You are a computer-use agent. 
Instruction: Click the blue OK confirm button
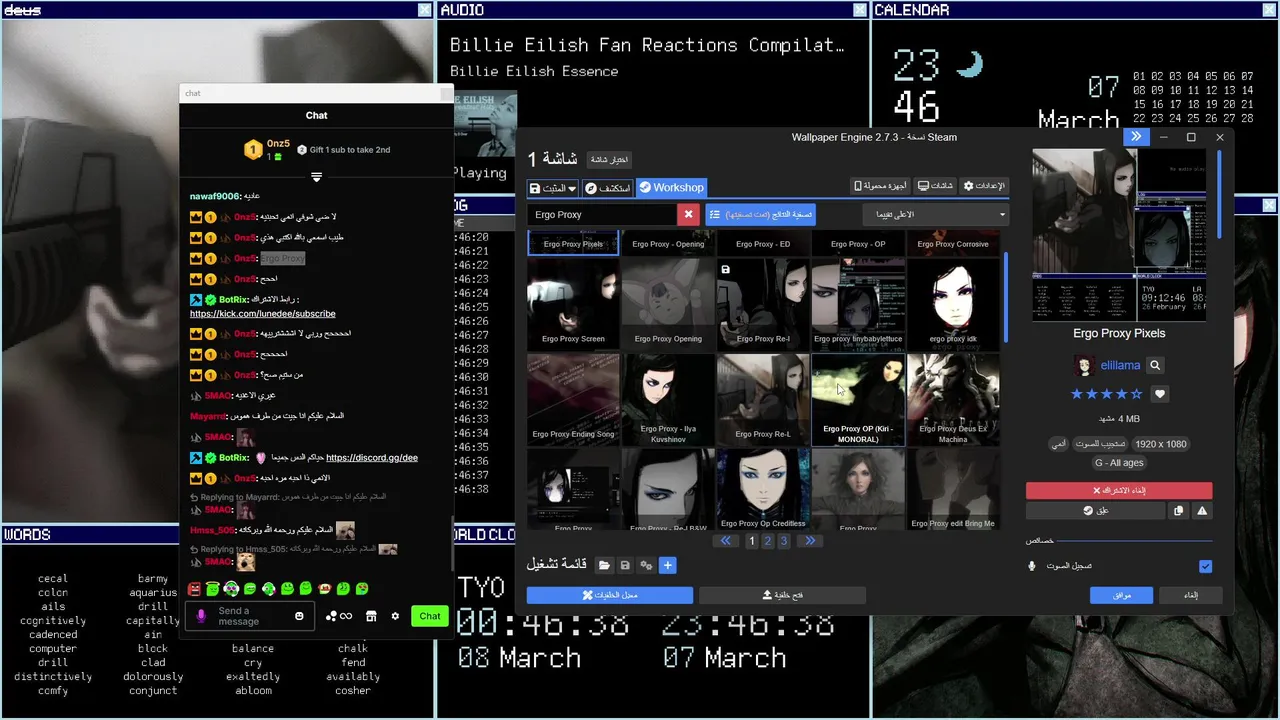(x=1121, y=595)
